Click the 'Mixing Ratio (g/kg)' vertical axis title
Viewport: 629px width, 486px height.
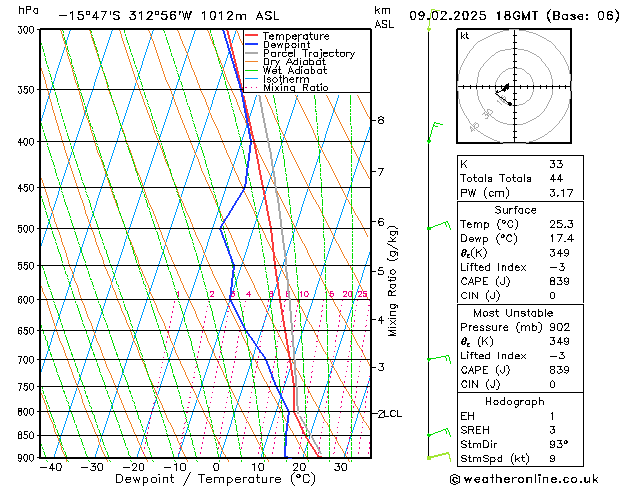click(393, 281)
